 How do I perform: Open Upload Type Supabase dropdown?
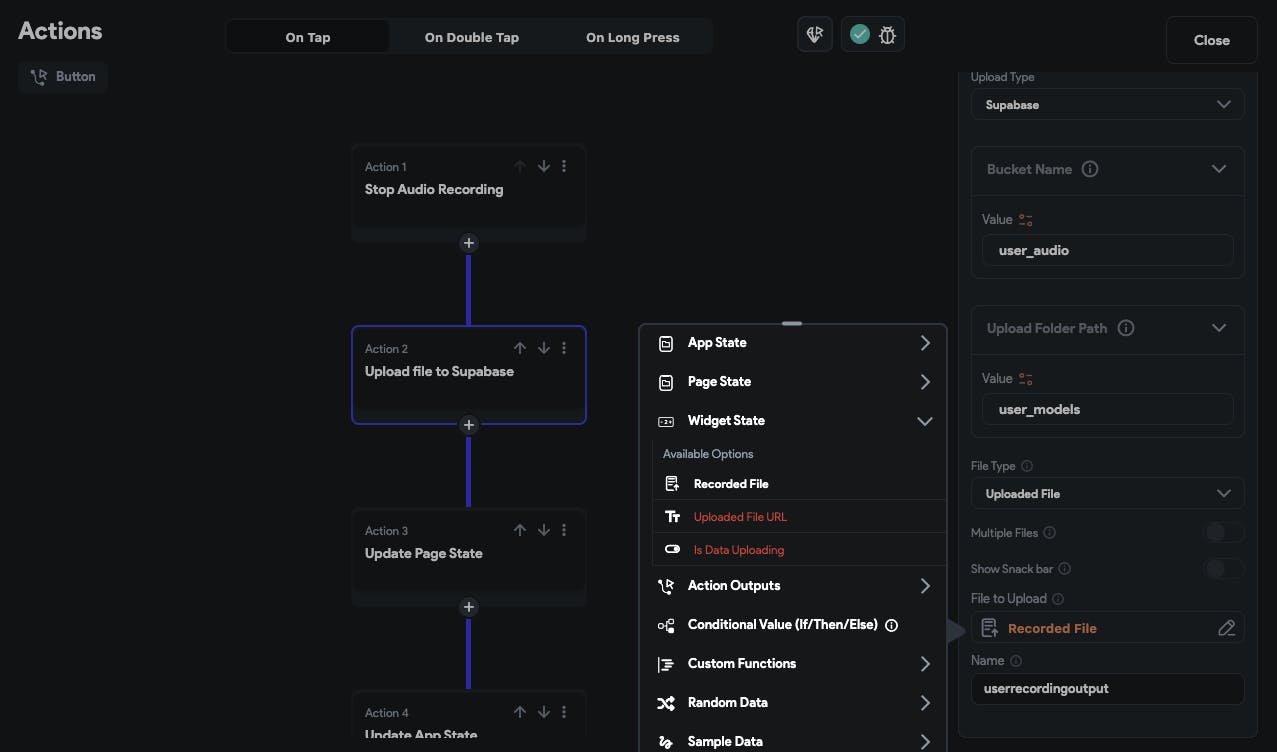click(x=1107, y=104)
